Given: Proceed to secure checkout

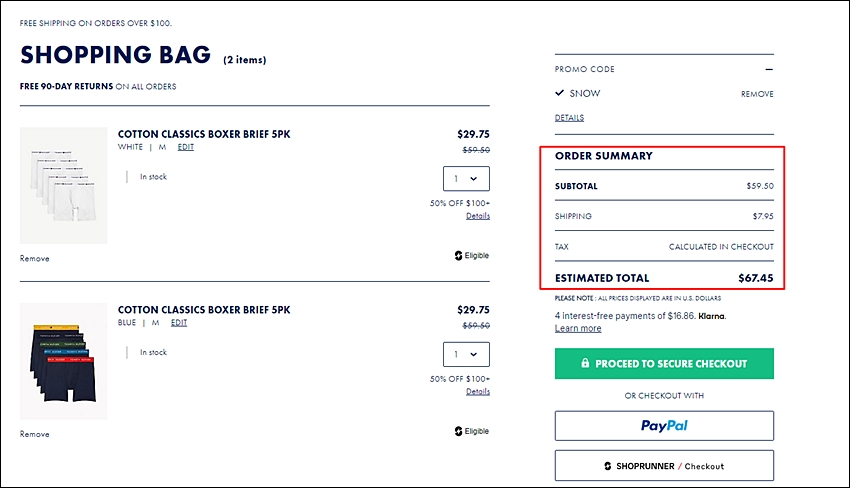Looking at the screenshot, I should 664,363.
